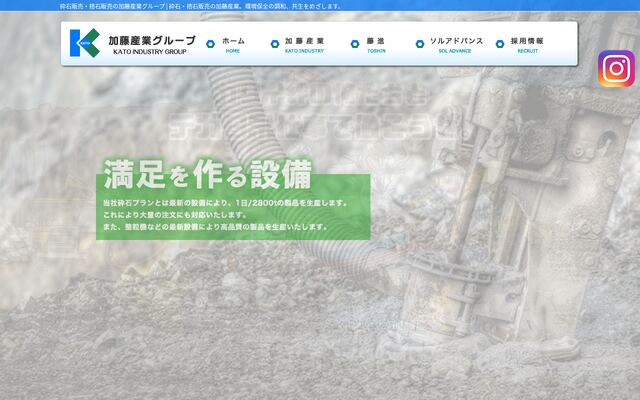Open the 採用情報 RECRUIT menu item
Image resolution: width=640 pixels, height=400 pixels.
[527, 45]
